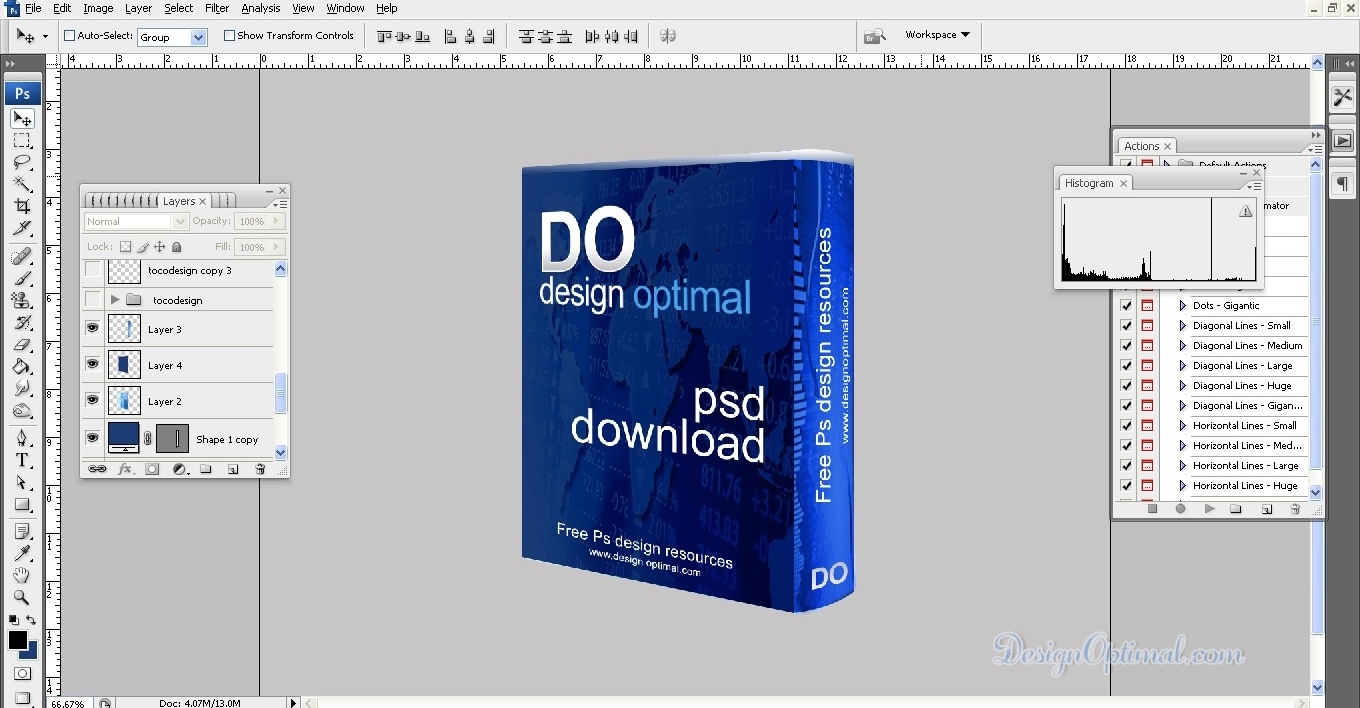Show the tocodesign copy 3 layer

tap(93, 270)
